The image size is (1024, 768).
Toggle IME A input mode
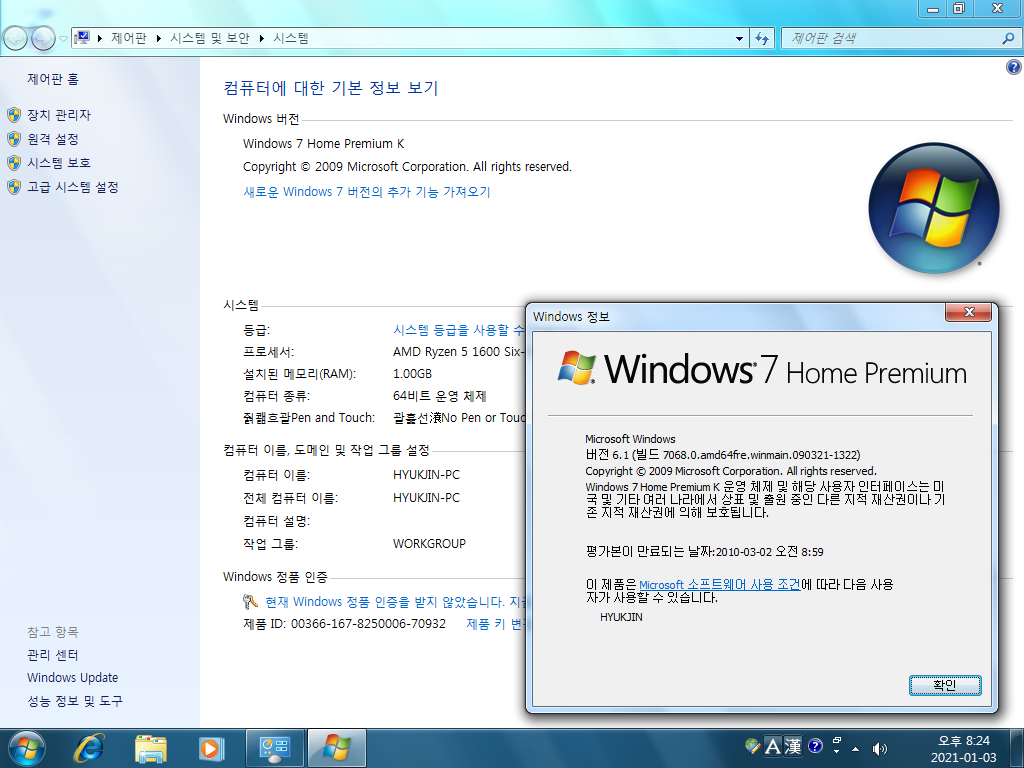(773, 746)
